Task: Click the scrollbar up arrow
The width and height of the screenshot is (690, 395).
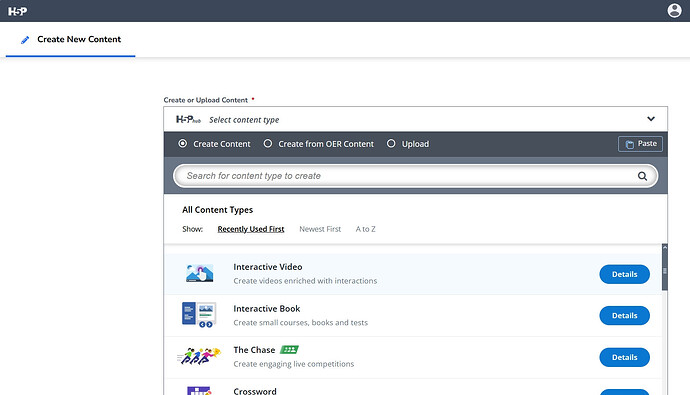Action: click(664, 248)
